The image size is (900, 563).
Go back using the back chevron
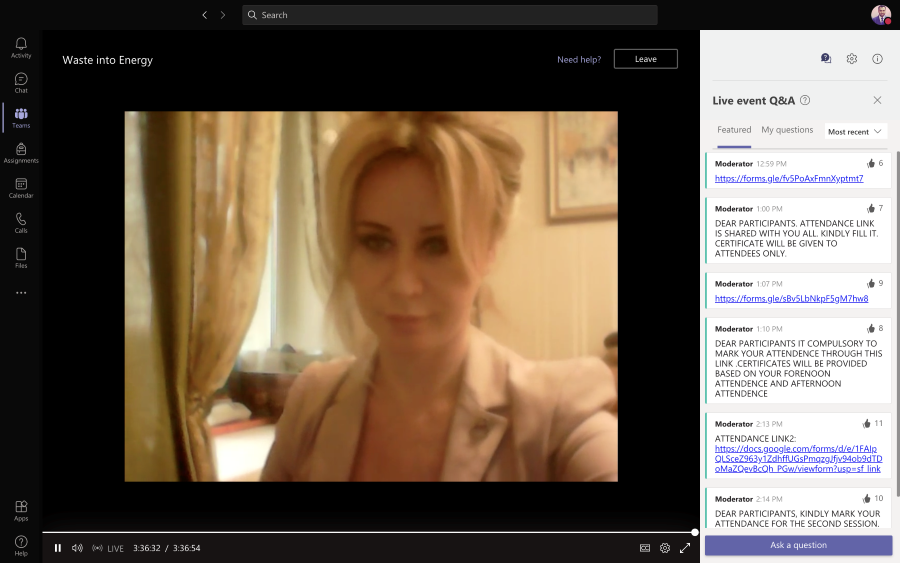point(205,15)
